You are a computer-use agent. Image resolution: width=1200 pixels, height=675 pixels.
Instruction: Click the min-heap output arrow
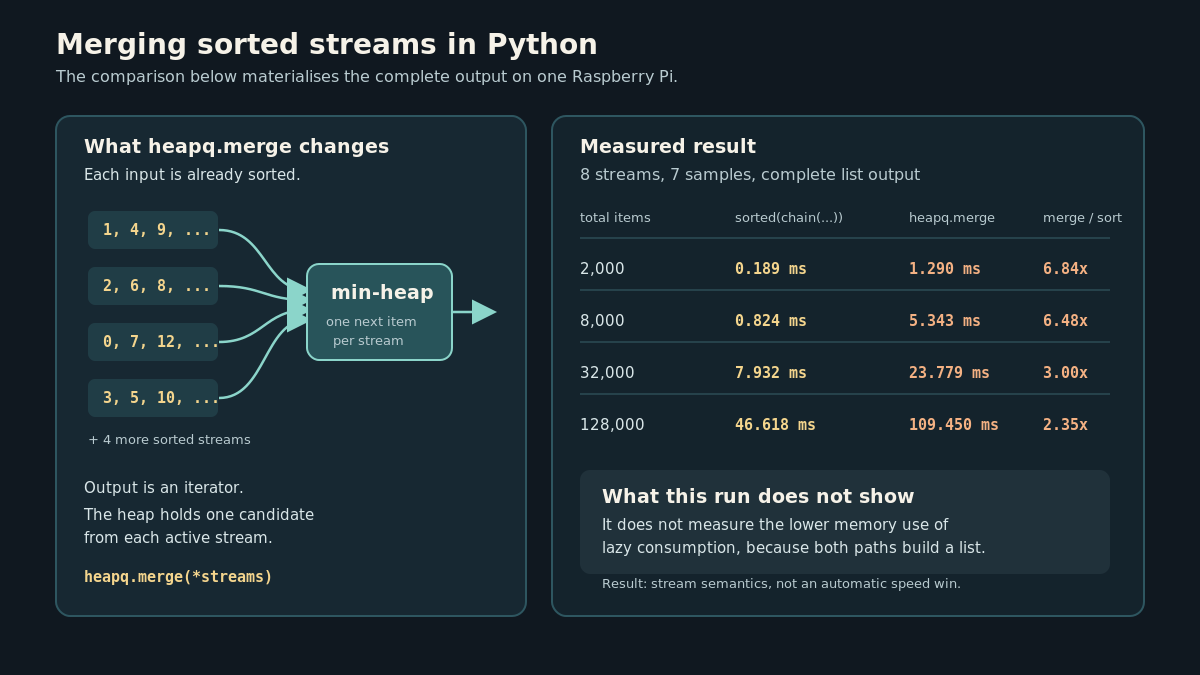click(x=474, y=312)
